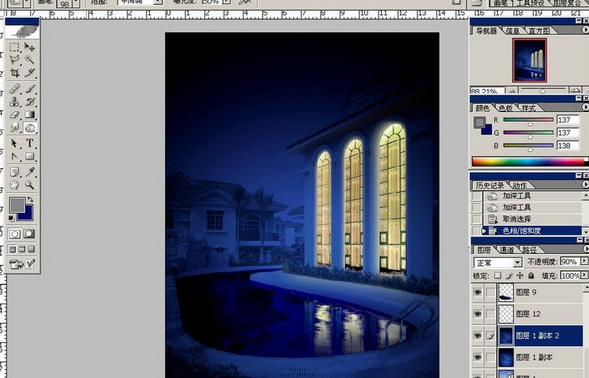Switch to the 动作 tab
Viewport: 589px width, 378px height.
(x=520, y=185)
